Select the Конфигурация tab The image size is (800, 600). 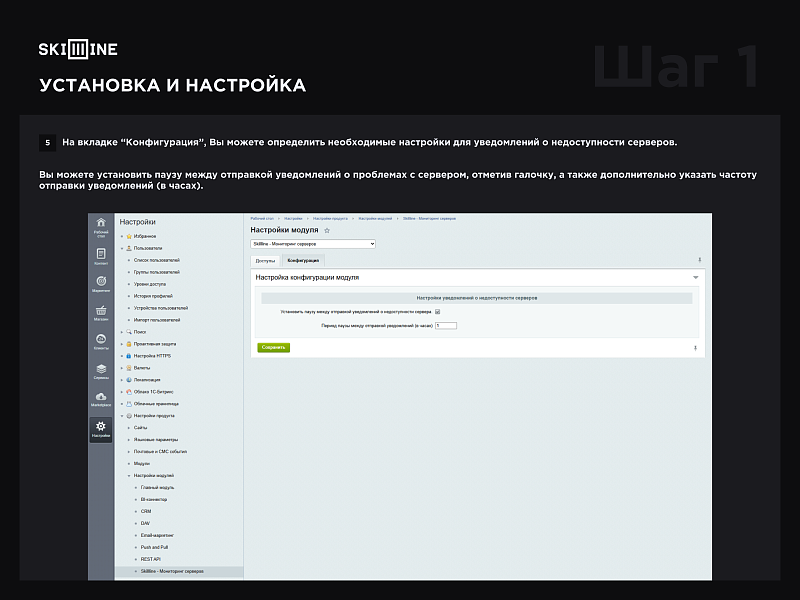(x=303, y=260)
